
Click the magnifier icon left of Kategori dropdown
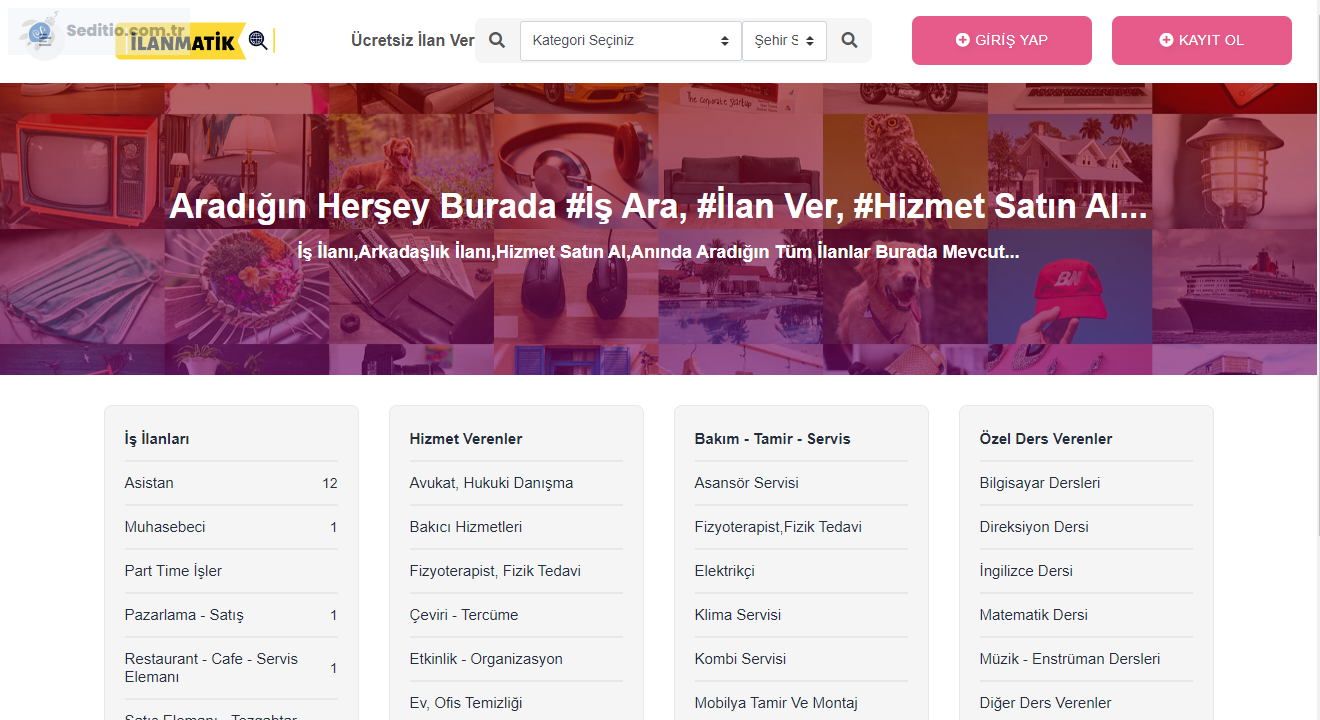click(x=497, y=41)
